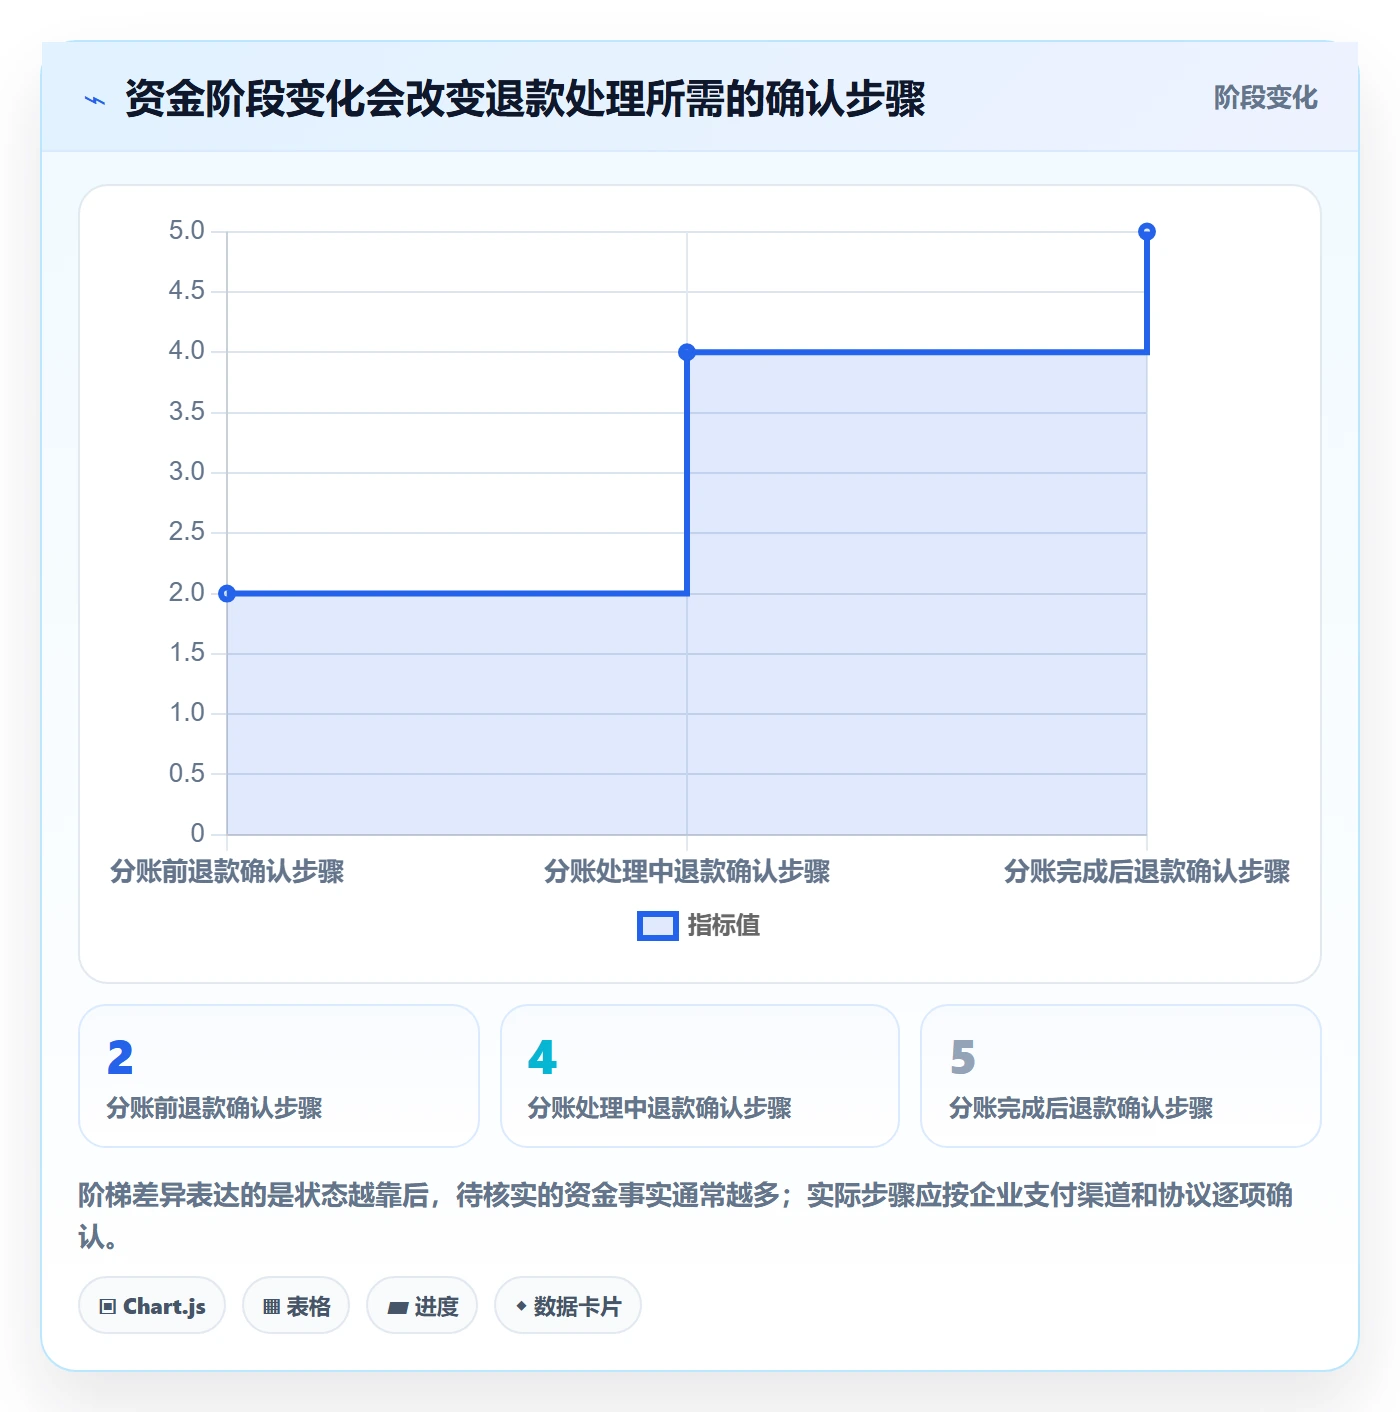Image resolution: width=1400 pixels, height=1412 pixels.
Task: Click the y-axis tick label 0
Action: point(197,833)
